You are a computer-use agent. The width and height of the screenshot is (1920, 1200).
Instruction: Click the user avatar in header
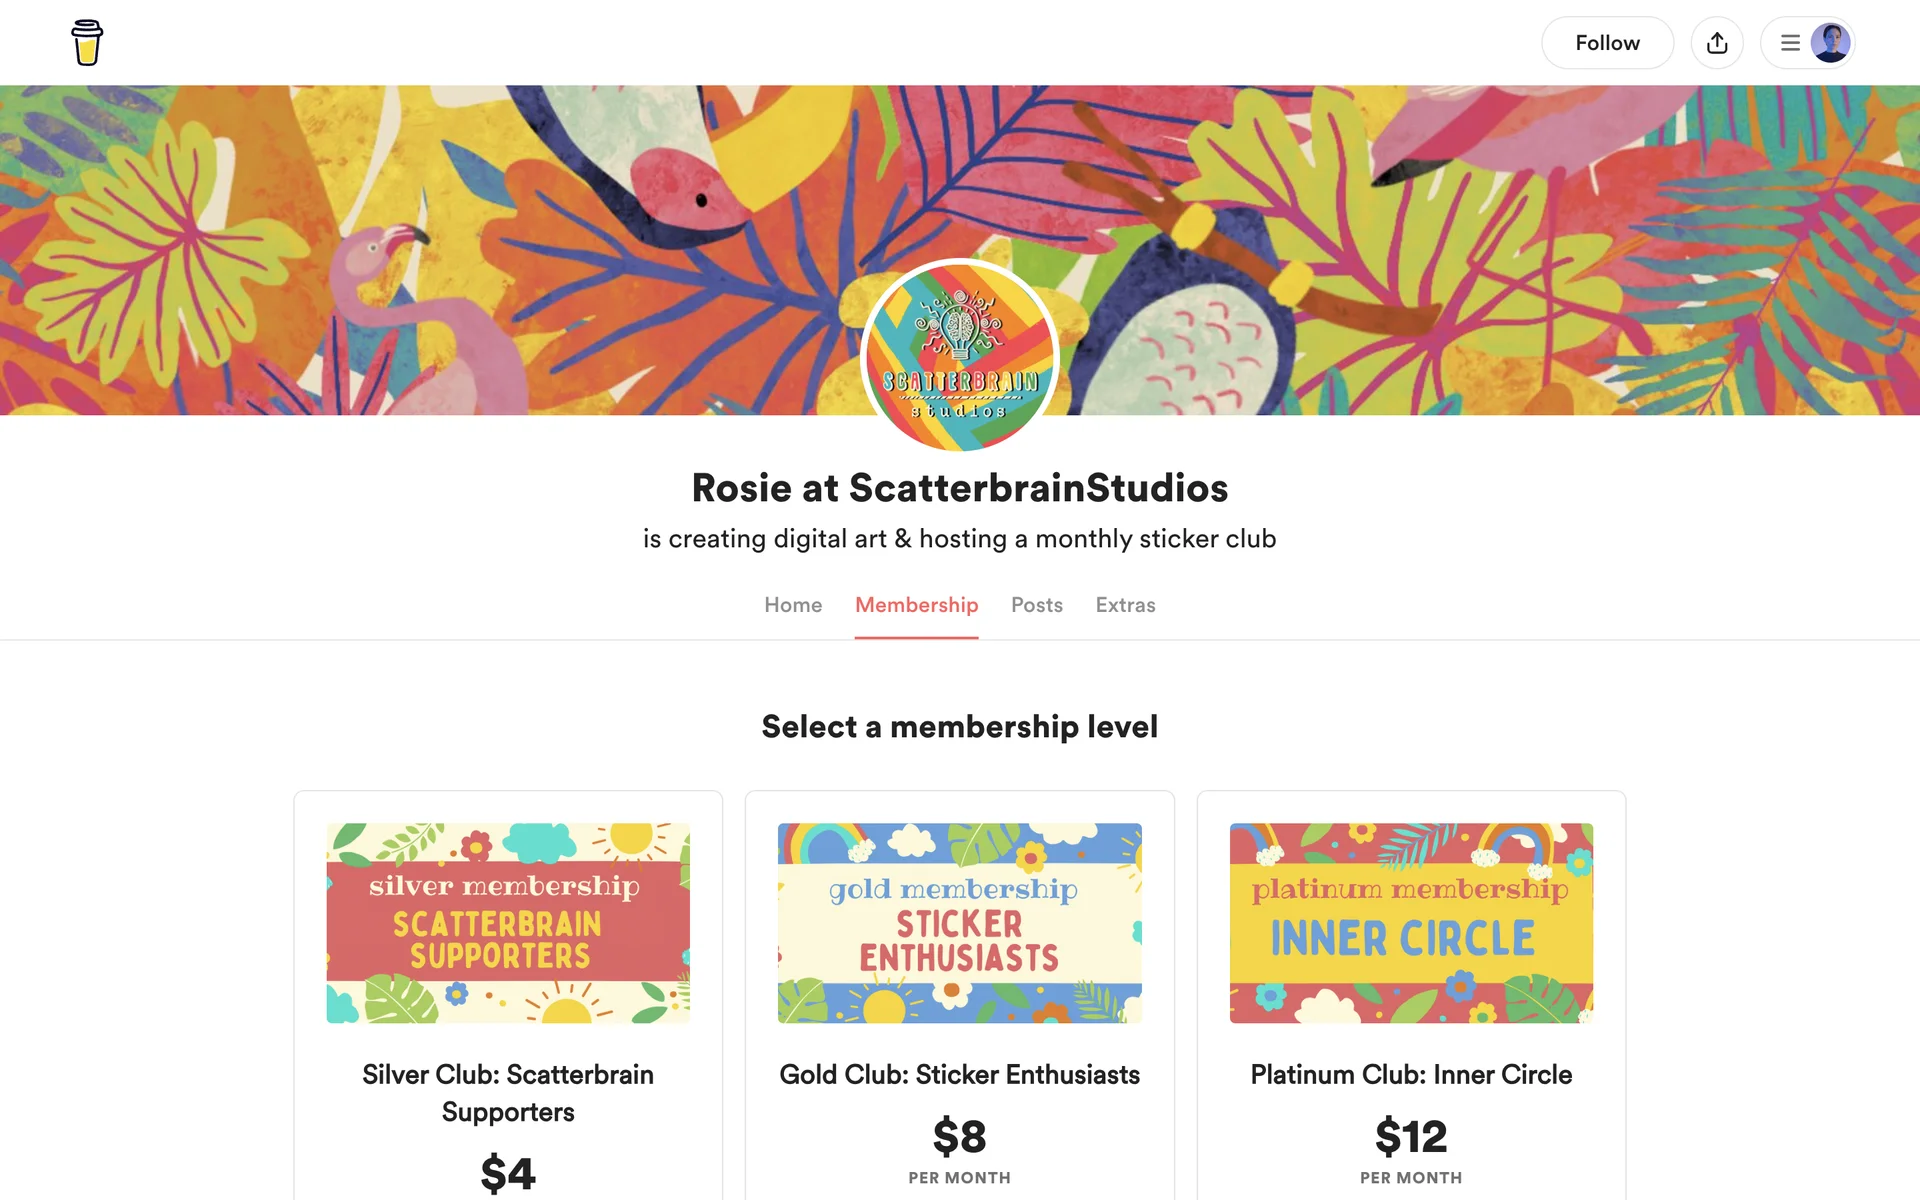coord(1830,43)
